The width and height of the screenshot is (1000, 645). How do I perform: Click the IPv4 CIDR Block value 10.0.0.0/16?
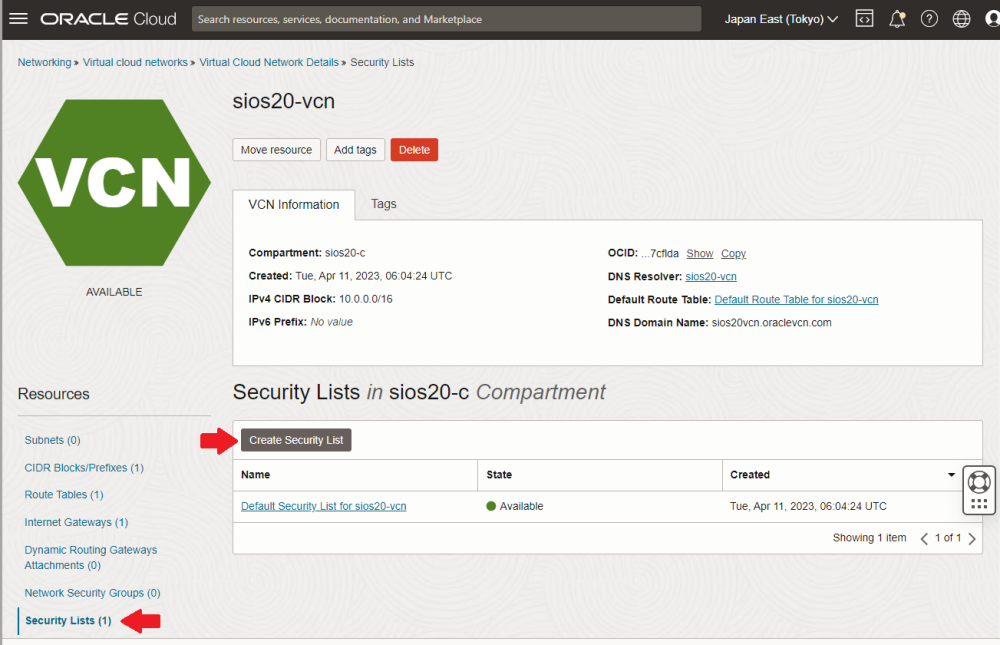pos(365,299)
